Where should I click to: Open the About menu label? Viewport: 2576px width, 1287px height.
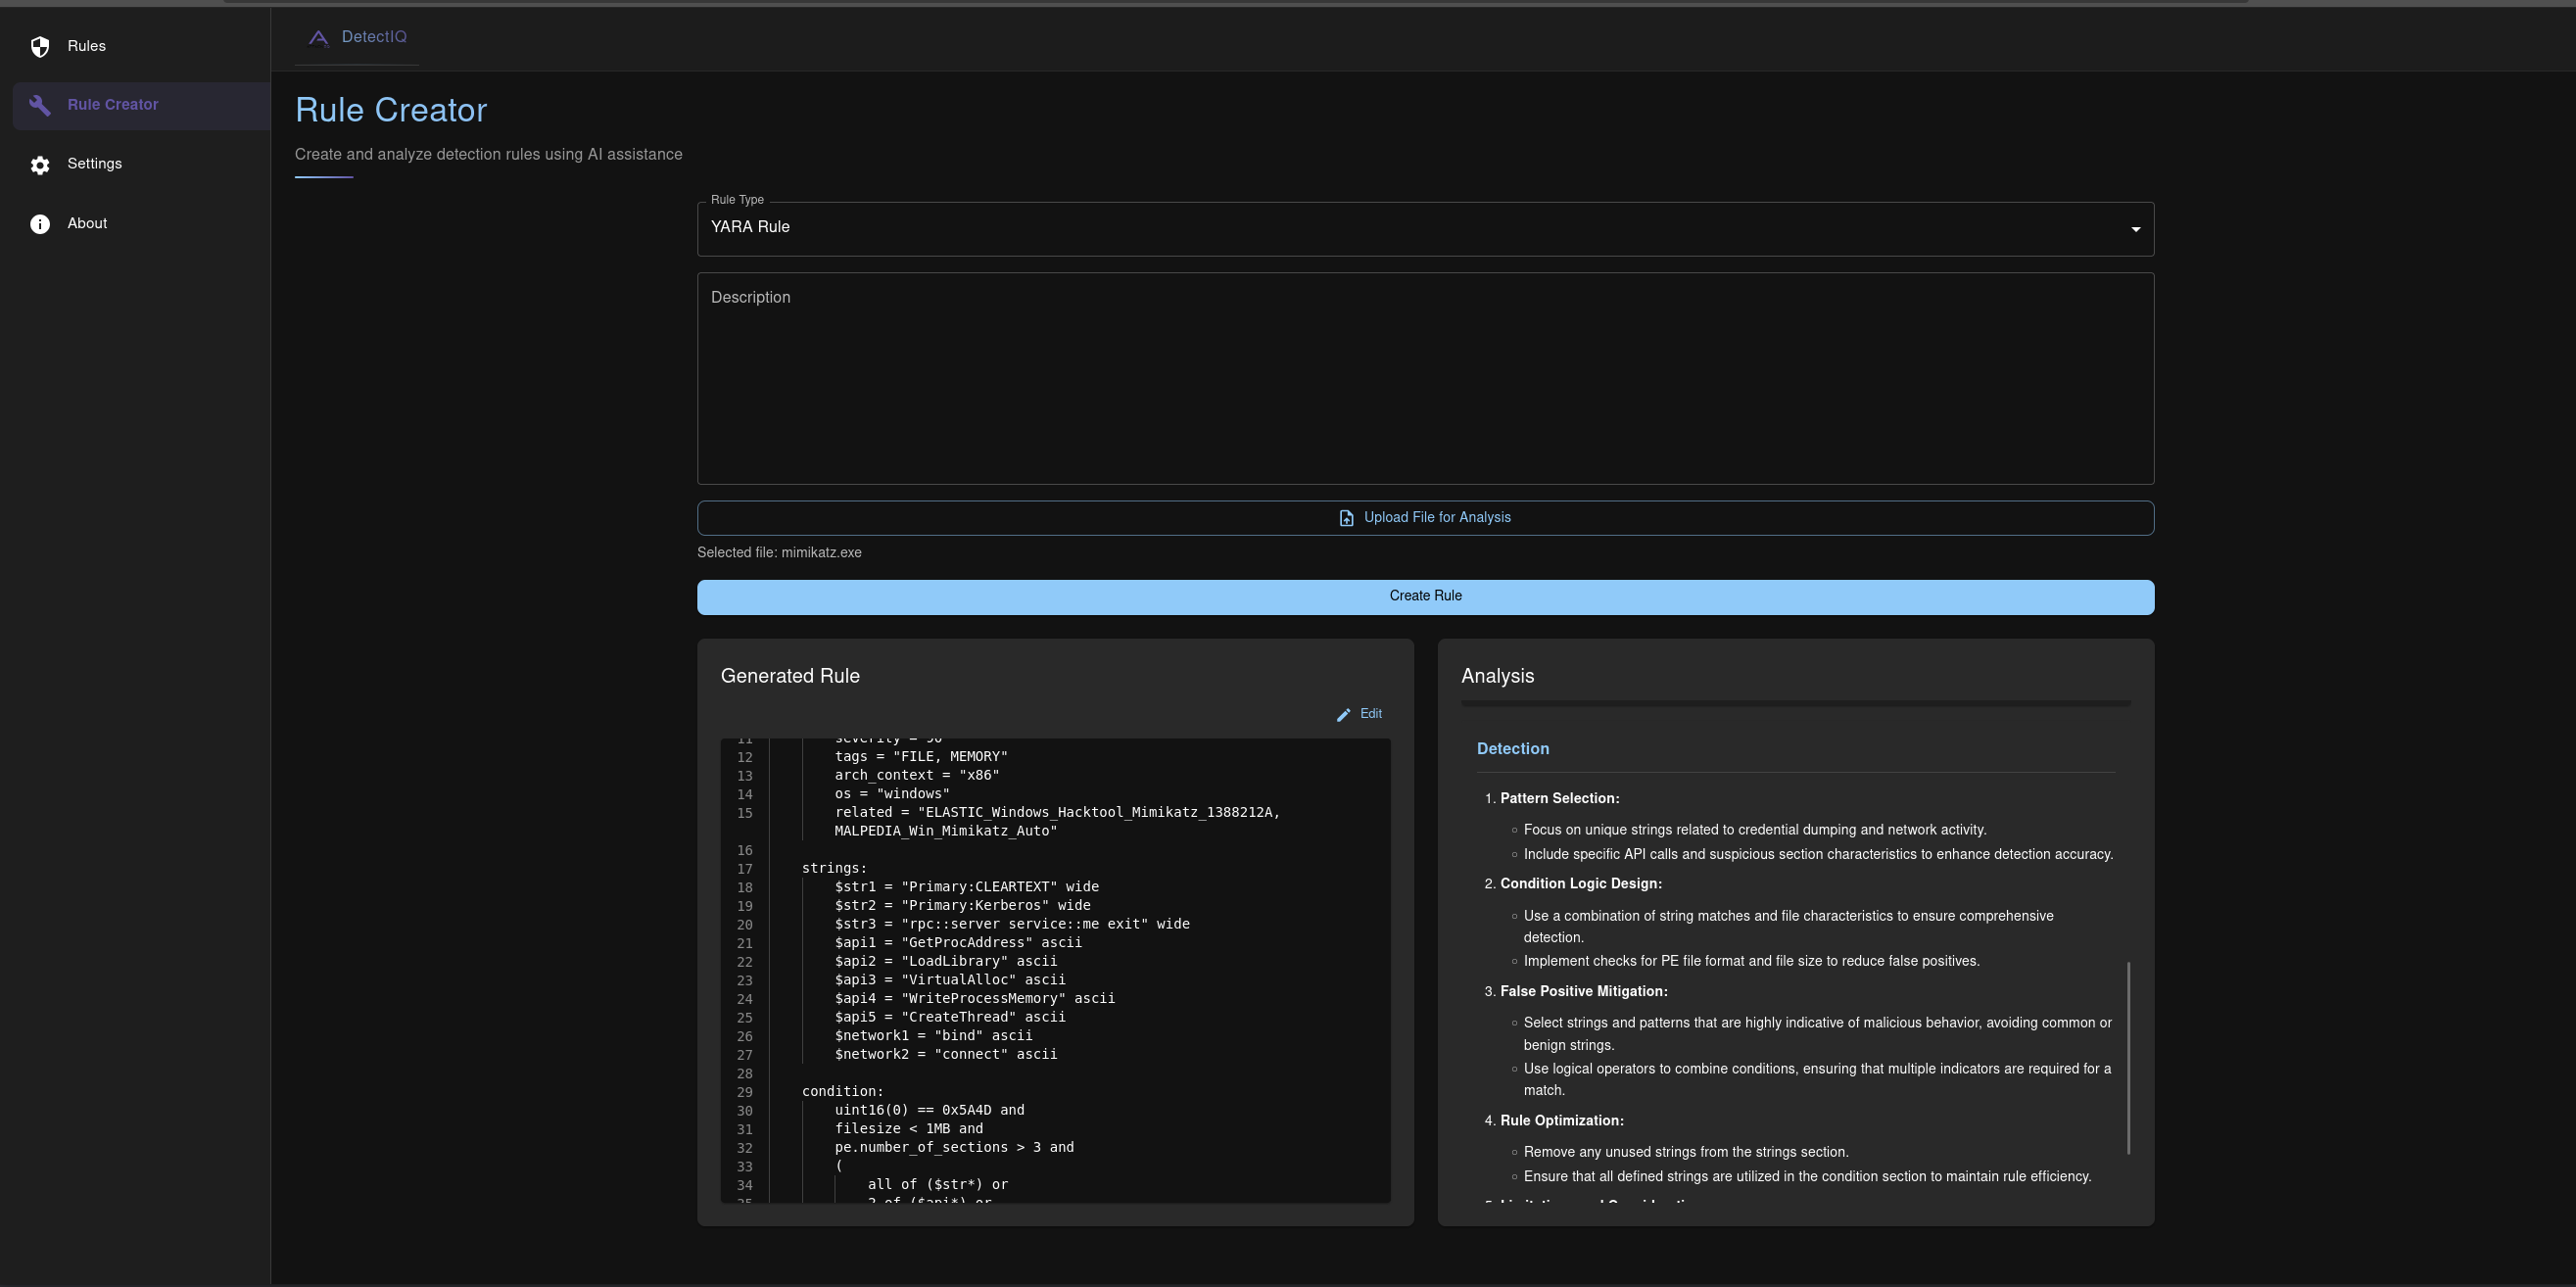pyautogui.click(x=87, y=224)
